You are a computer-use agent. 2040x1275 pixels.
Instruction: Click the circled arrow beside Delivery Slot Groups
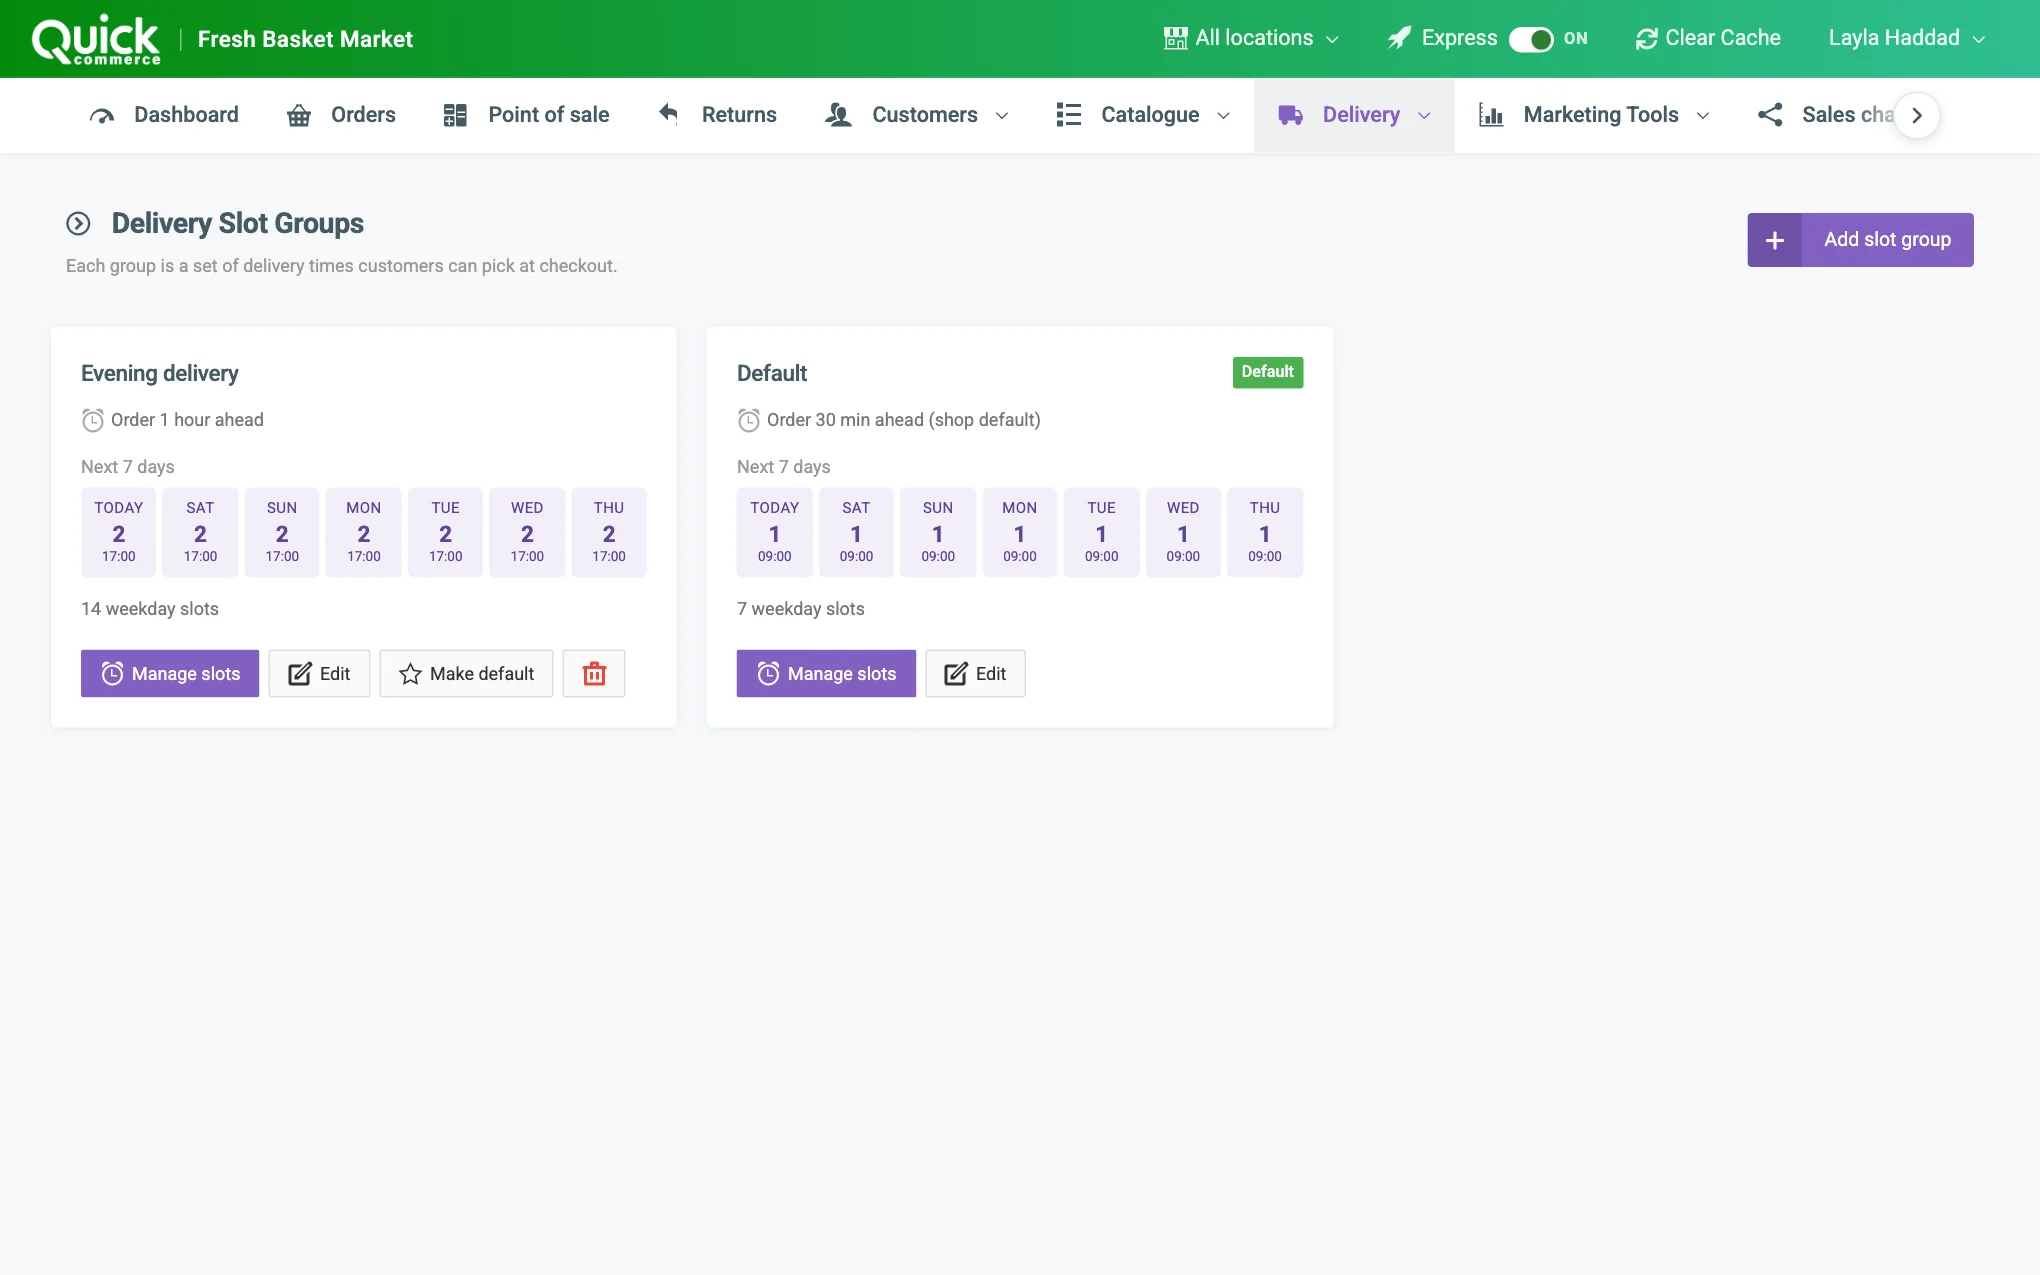[78, 223]
